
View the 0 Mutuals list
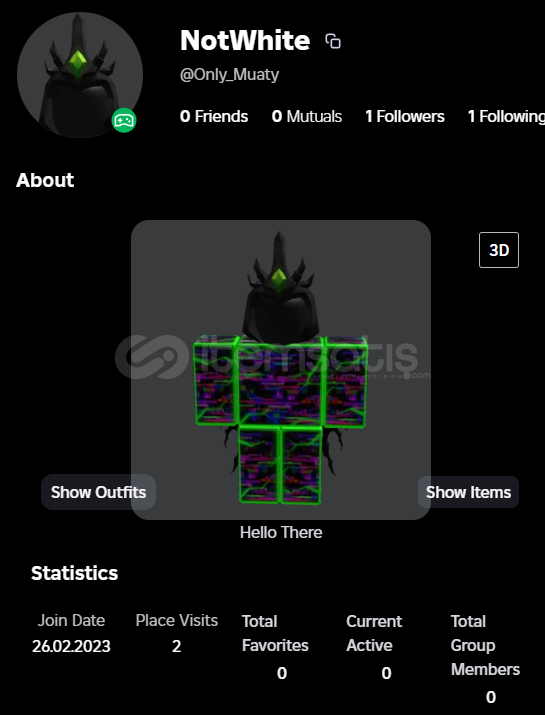[307, 116]
